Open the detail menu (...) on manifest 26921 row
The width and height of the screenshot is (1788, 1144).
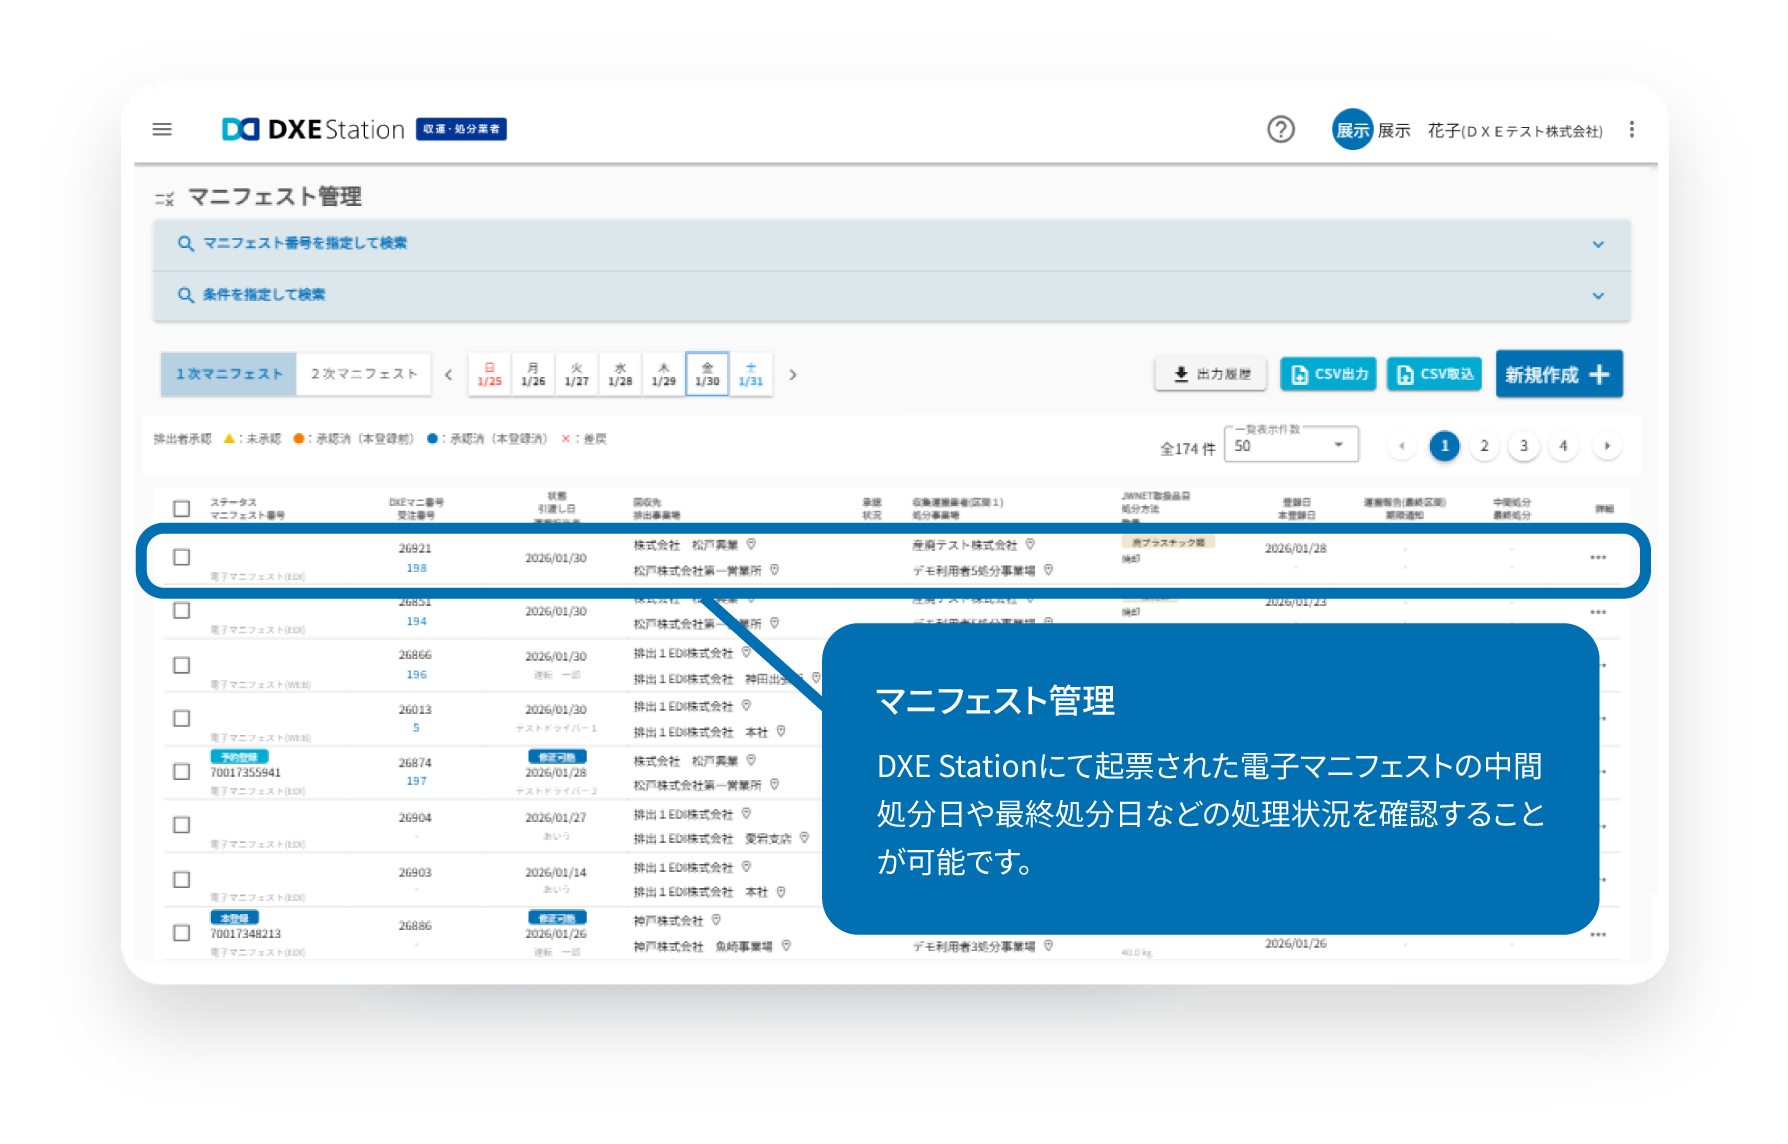pos(1598,557)
